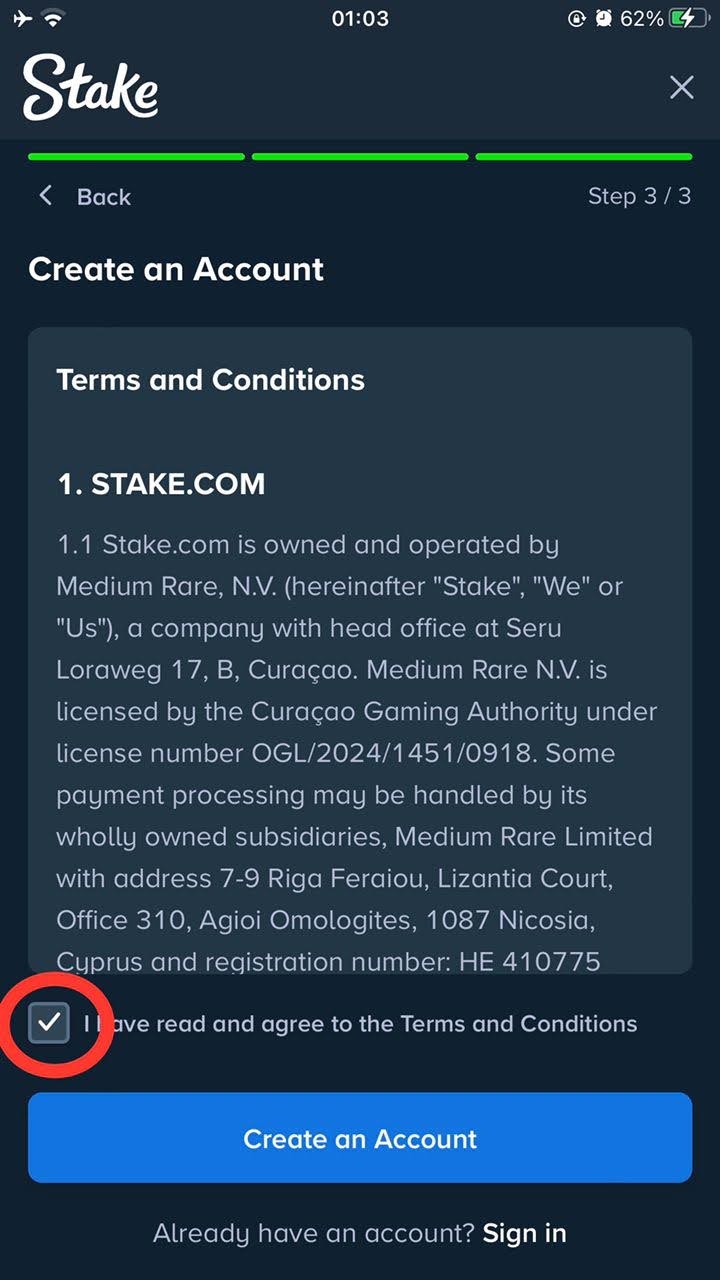This screenshot has height=1280, width=720.
Task: Tap the alarm clock status icon
Action: 603,17
